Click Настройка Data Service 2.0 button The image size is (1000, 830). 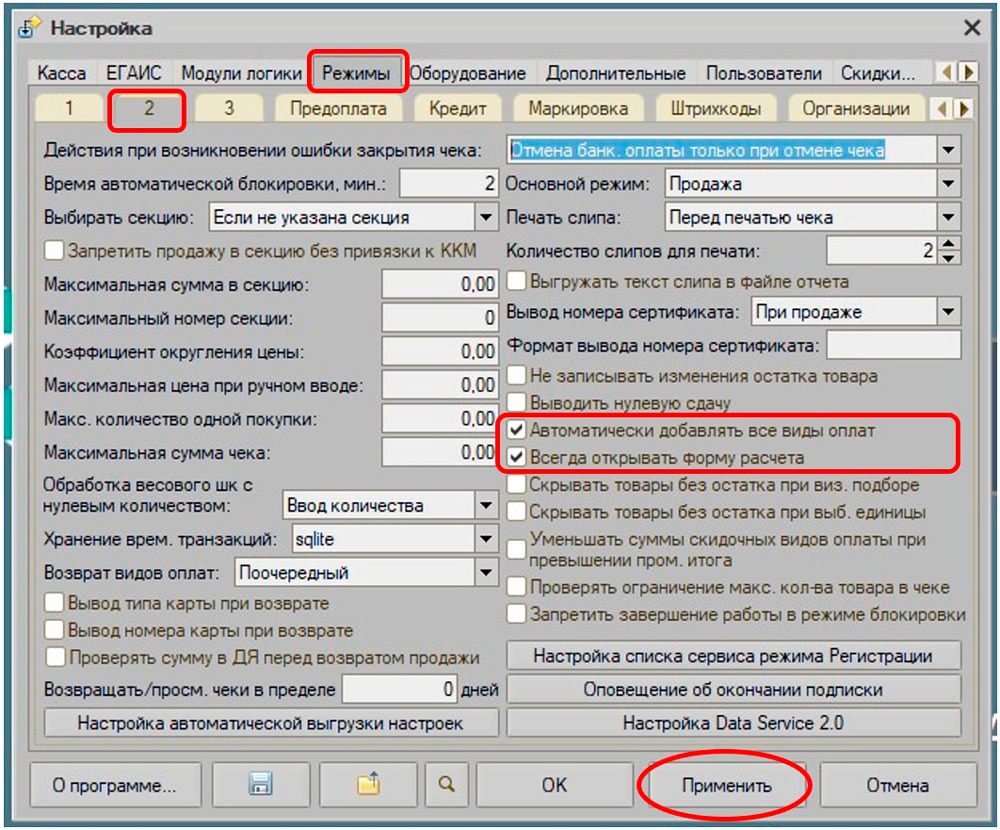click(733, 723)
